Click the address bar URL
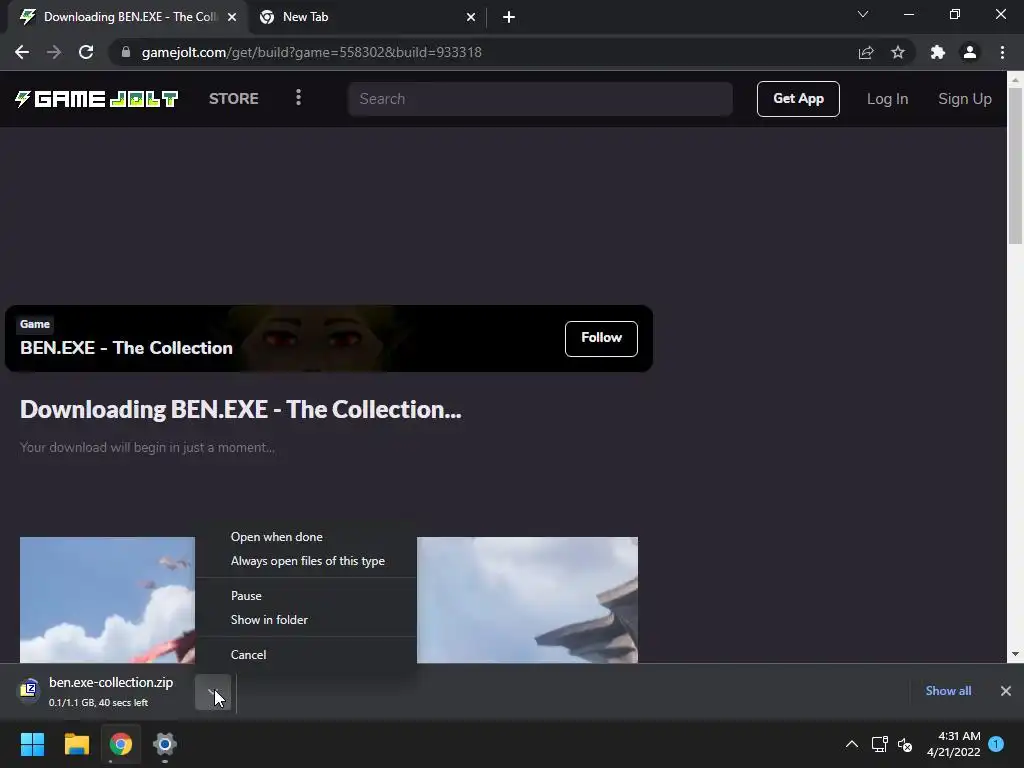 [312, 52]
